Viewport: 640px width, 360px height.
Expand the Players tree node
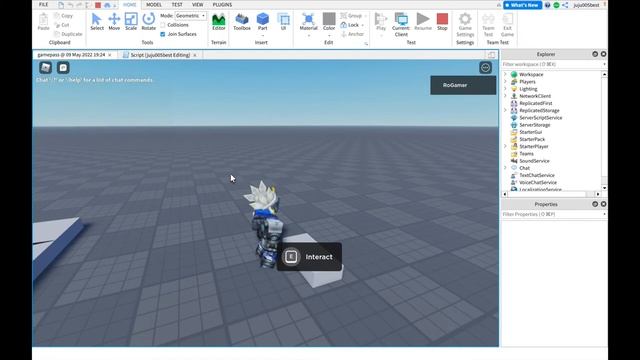505,82
